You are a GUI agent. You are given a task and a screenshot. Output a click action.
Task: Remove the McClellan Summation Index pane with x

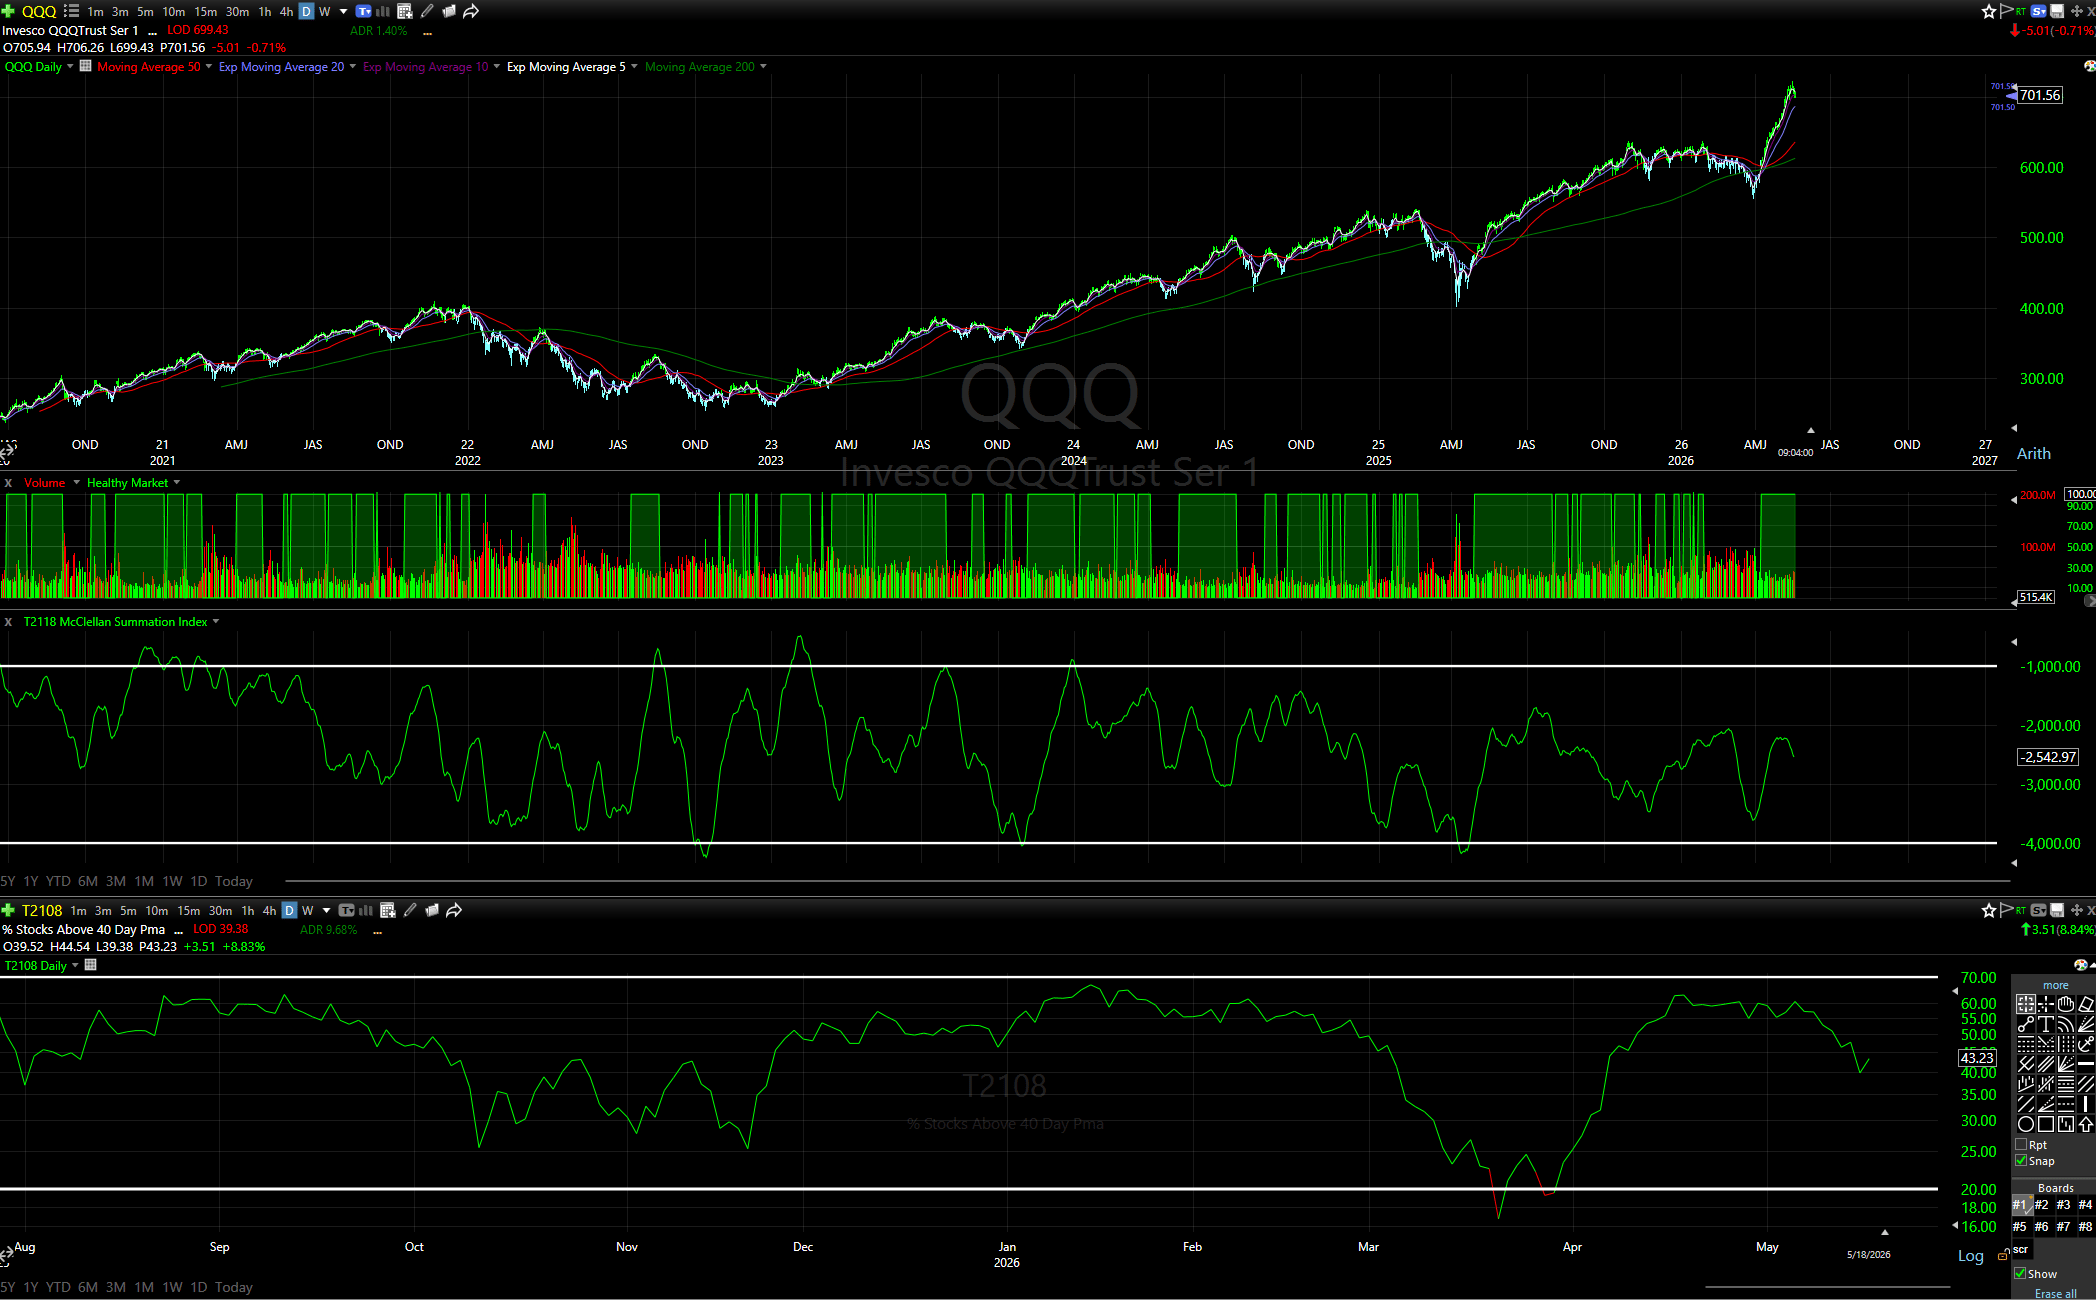[9, 622]
